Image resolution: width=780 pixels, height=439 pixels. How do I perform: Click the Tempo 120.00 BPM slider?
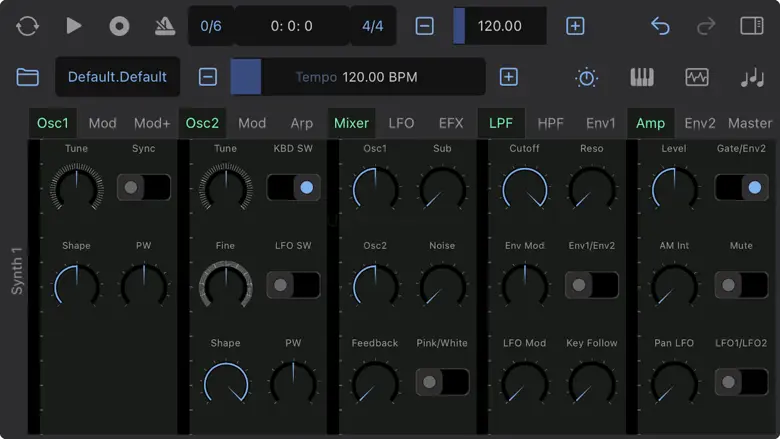(357, 77)
